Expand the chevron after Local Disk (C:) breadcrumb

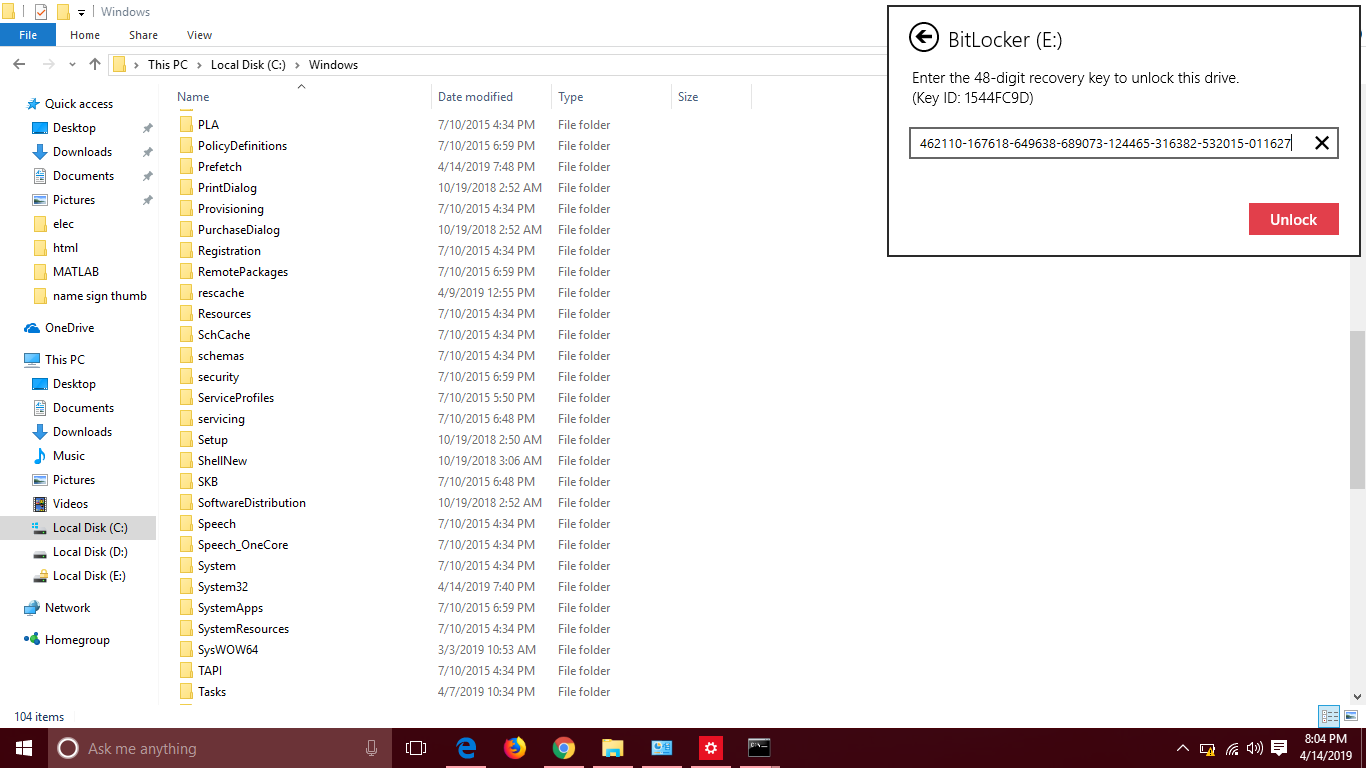(298, 64)
